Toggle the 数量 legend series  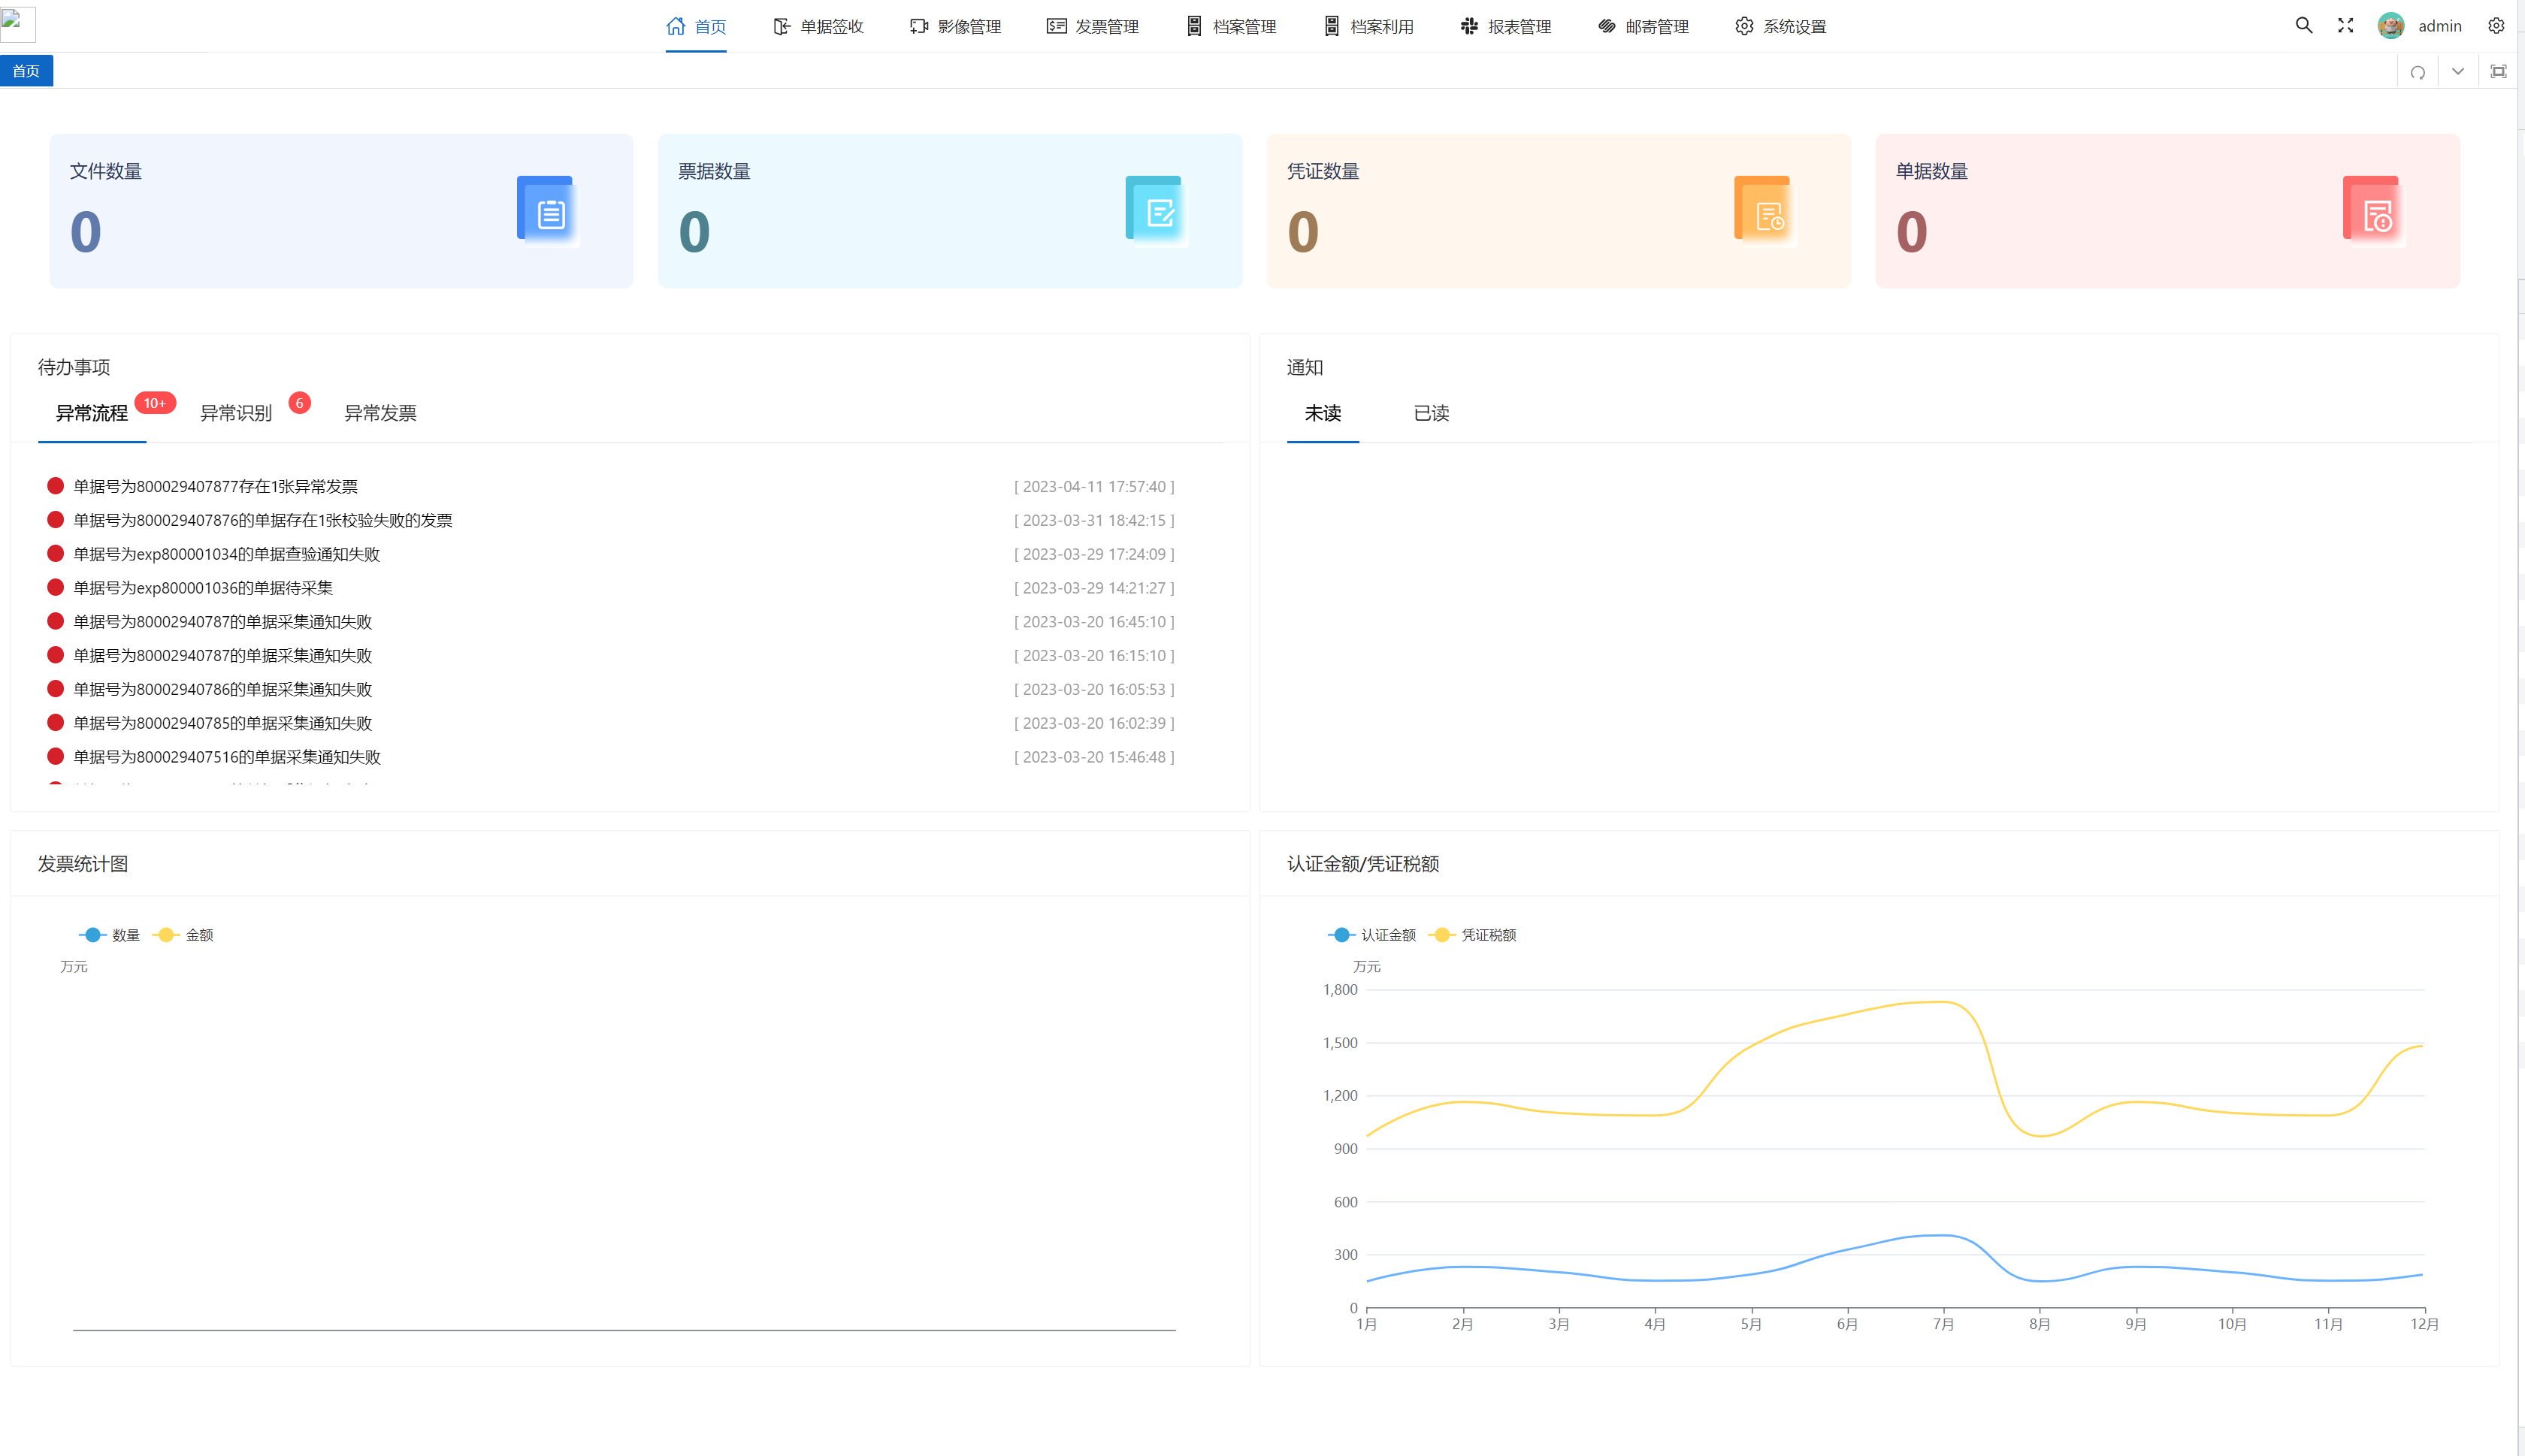point(109,935)
